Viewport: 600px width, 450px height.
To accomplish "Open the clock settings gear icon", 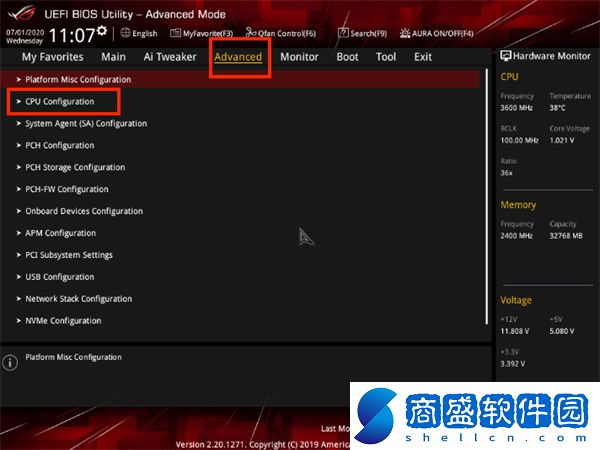I will coord(102,31).
